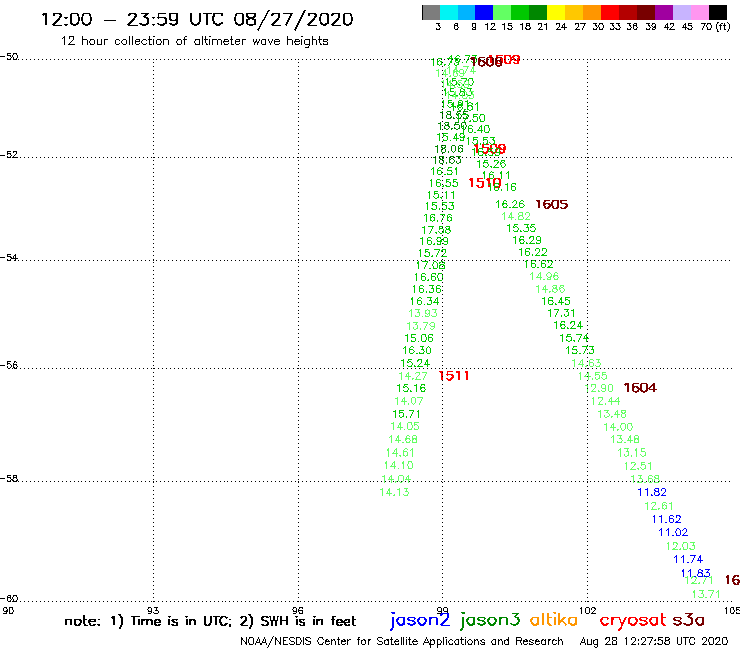This screenshot has height=650, width=740.
Task: Select the yellow swatch in the legend bar
Action: coord(556,12)
